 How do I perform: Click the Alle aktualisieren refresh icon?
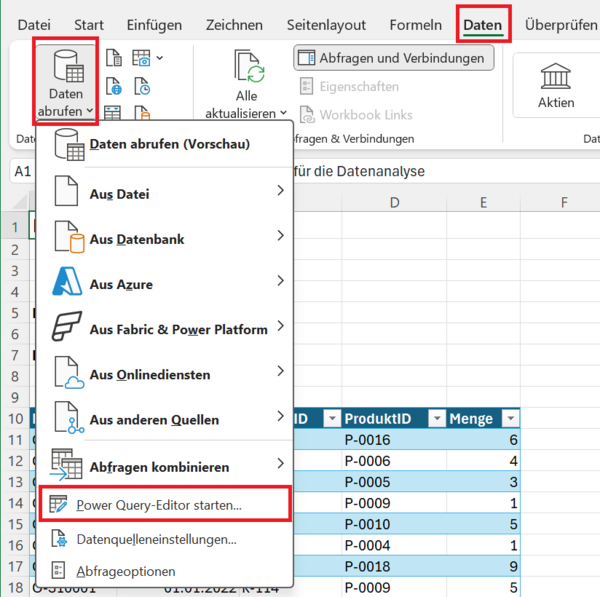[247, 67]
